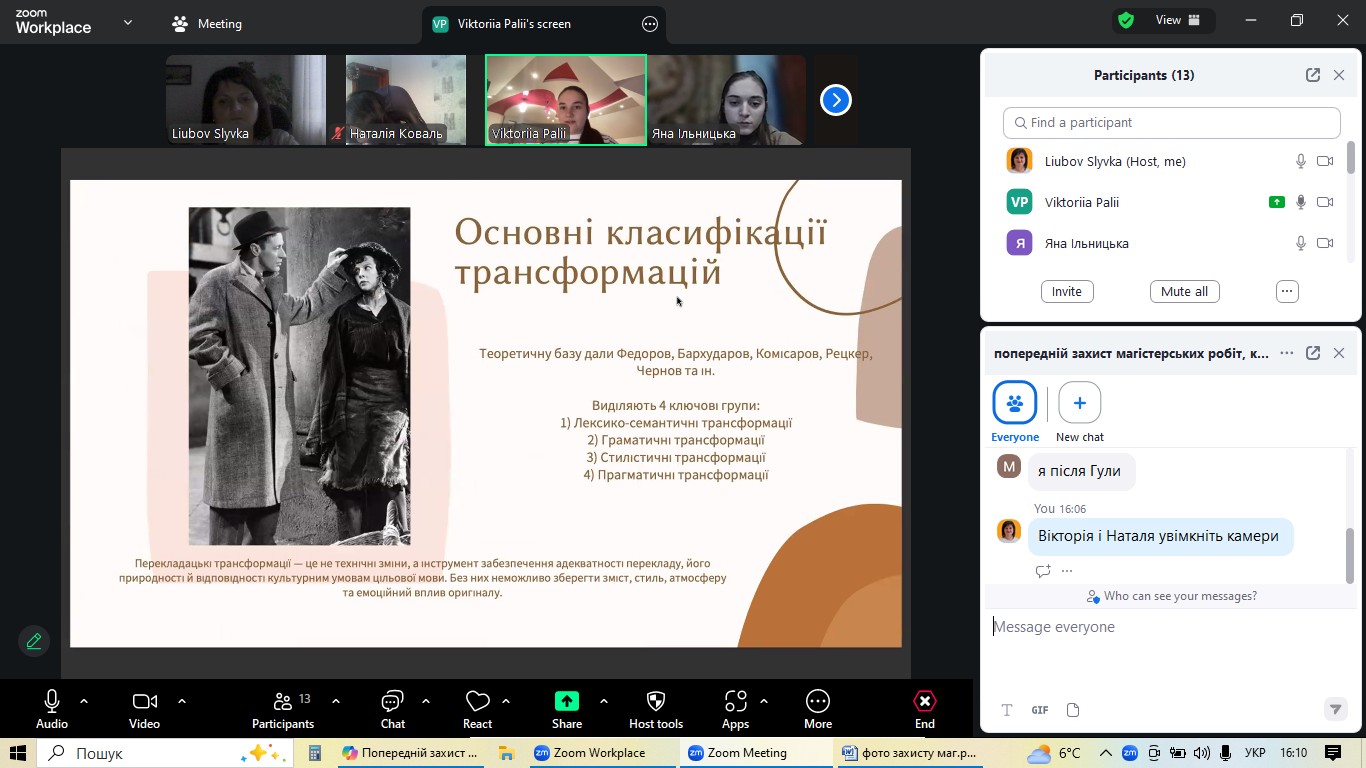
Task: Click the Find a participant search field
Action: [x=1171, y=122]
